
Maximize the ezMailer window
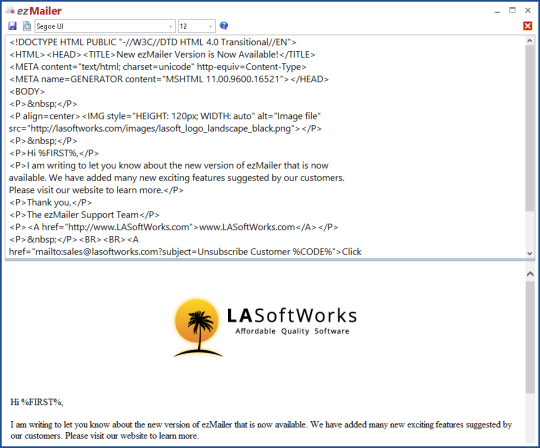pos(512,11)
